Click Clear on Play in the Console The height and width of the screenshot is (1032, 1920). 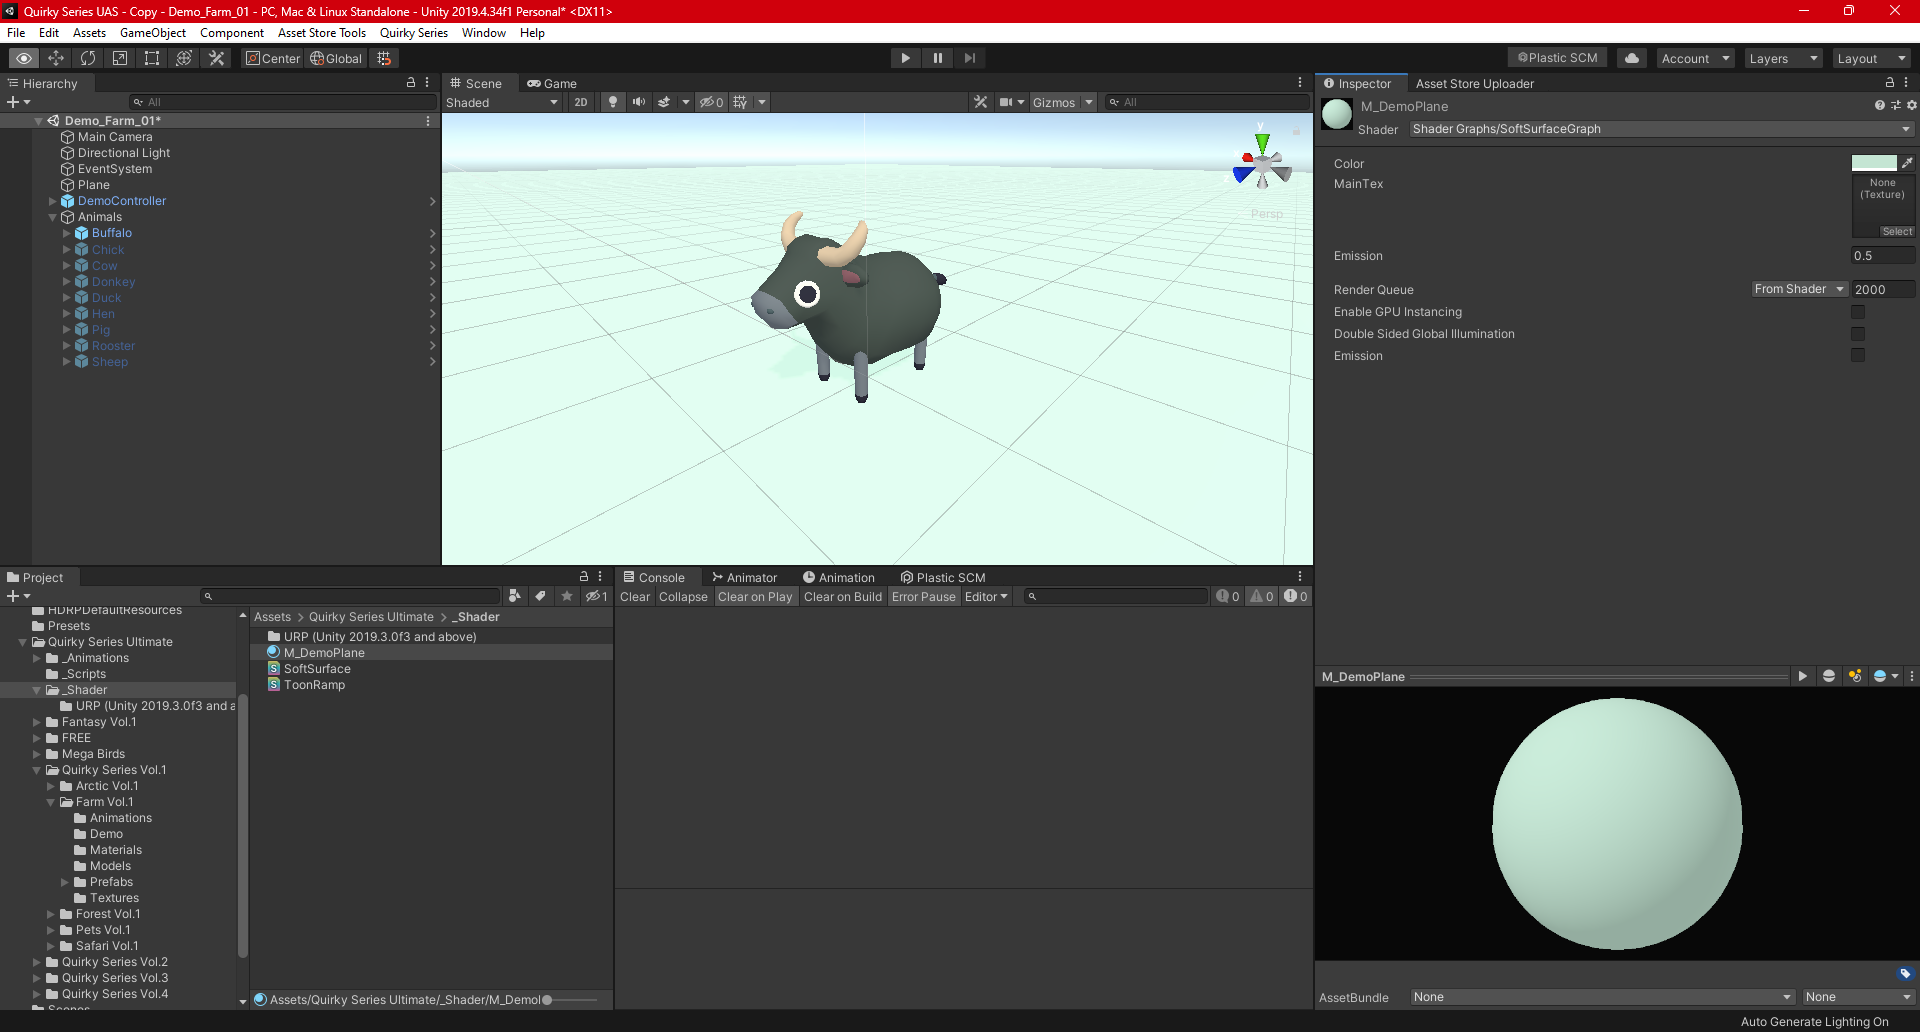tap(755, 596)
